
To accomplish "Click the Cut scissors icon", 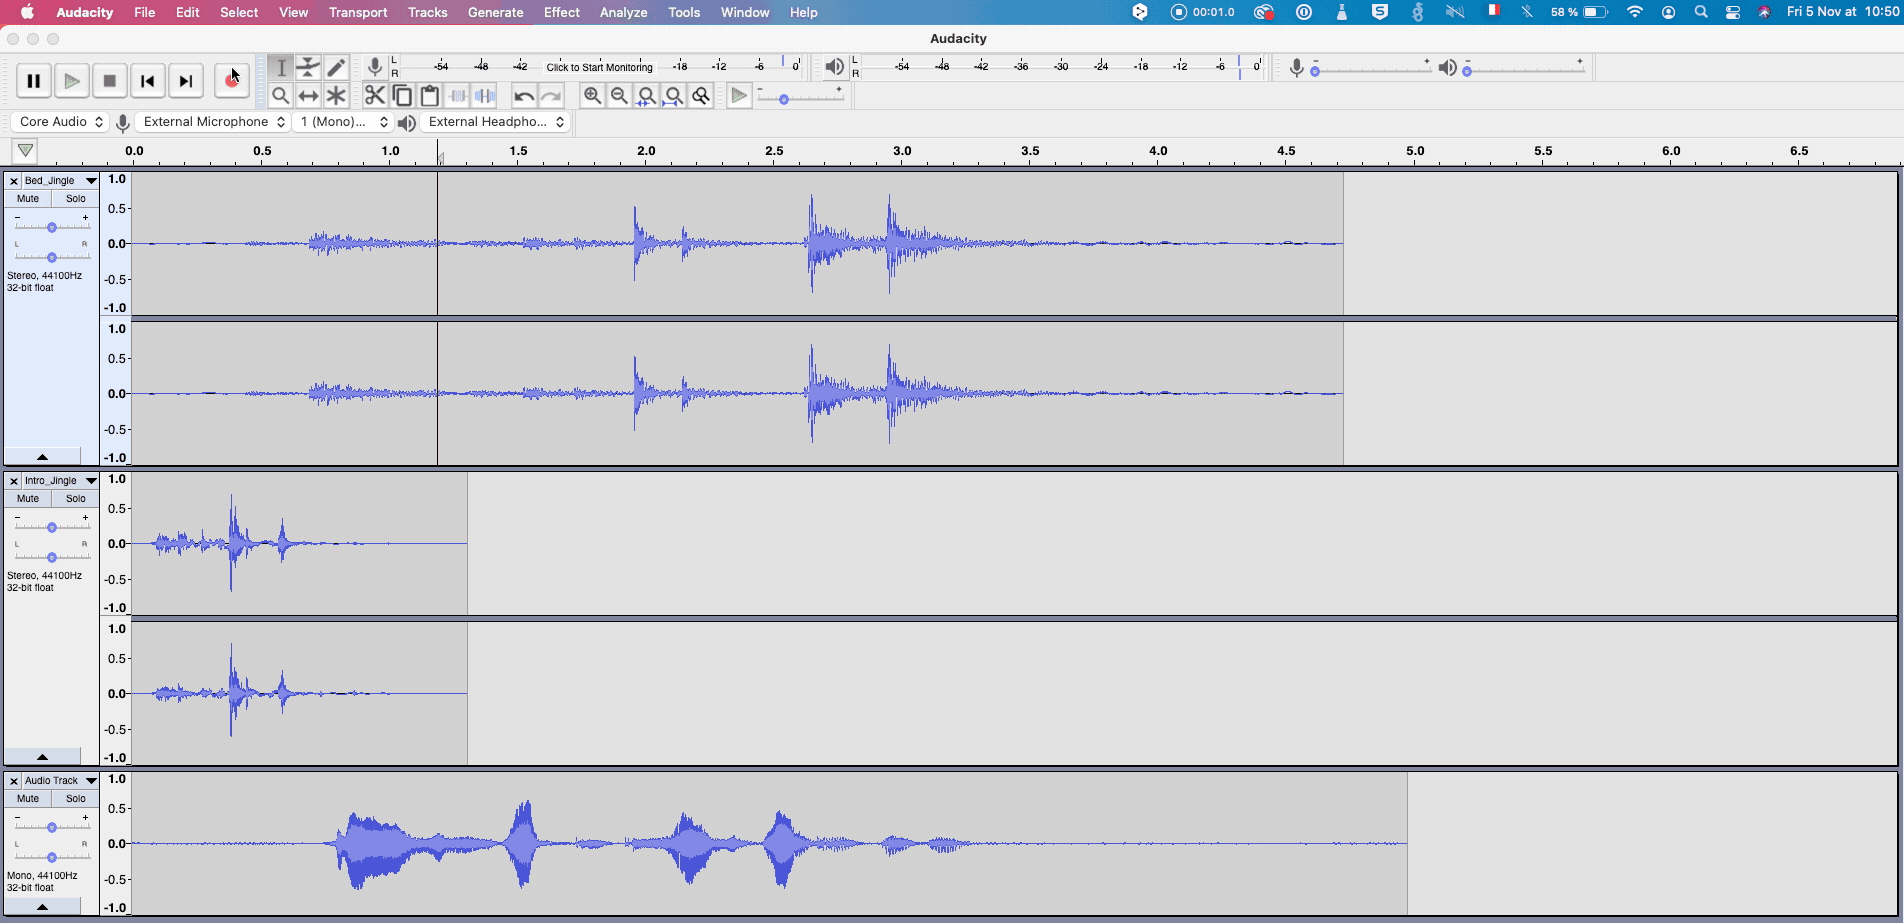I will (374, 96).
